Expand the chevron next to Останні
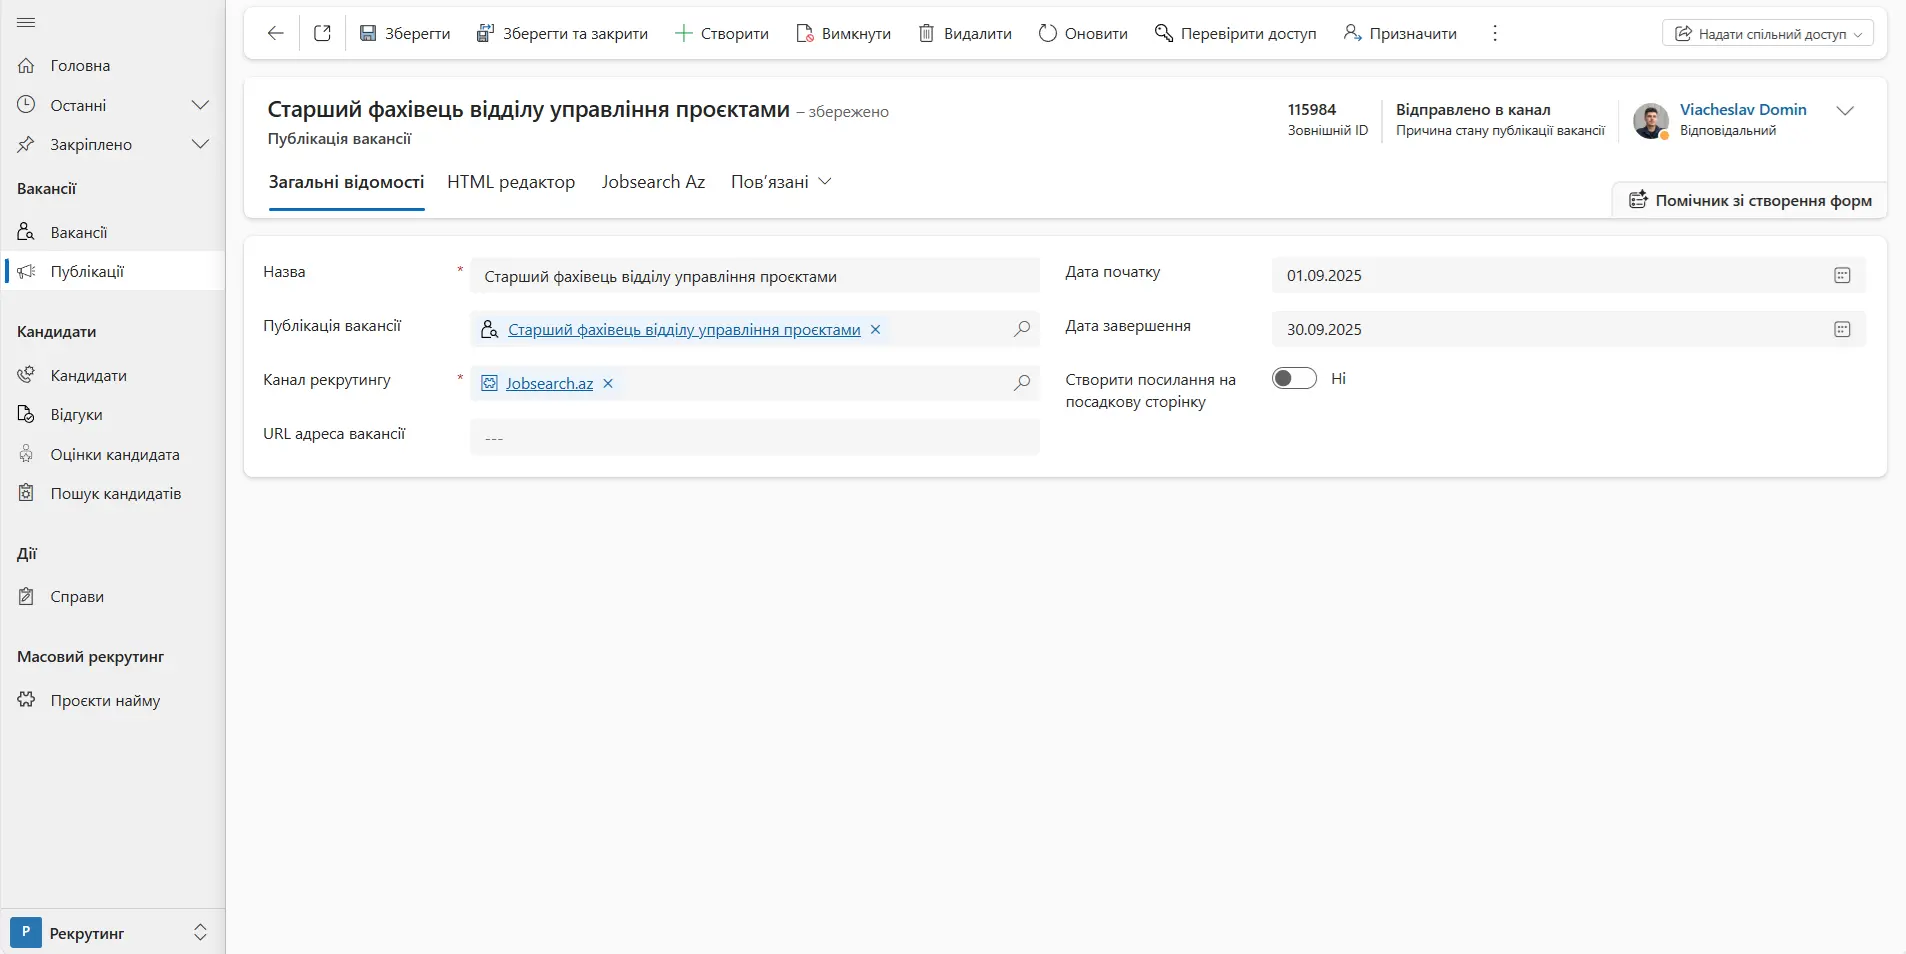Screen dimensions: 1906x954 coord(201,104)
